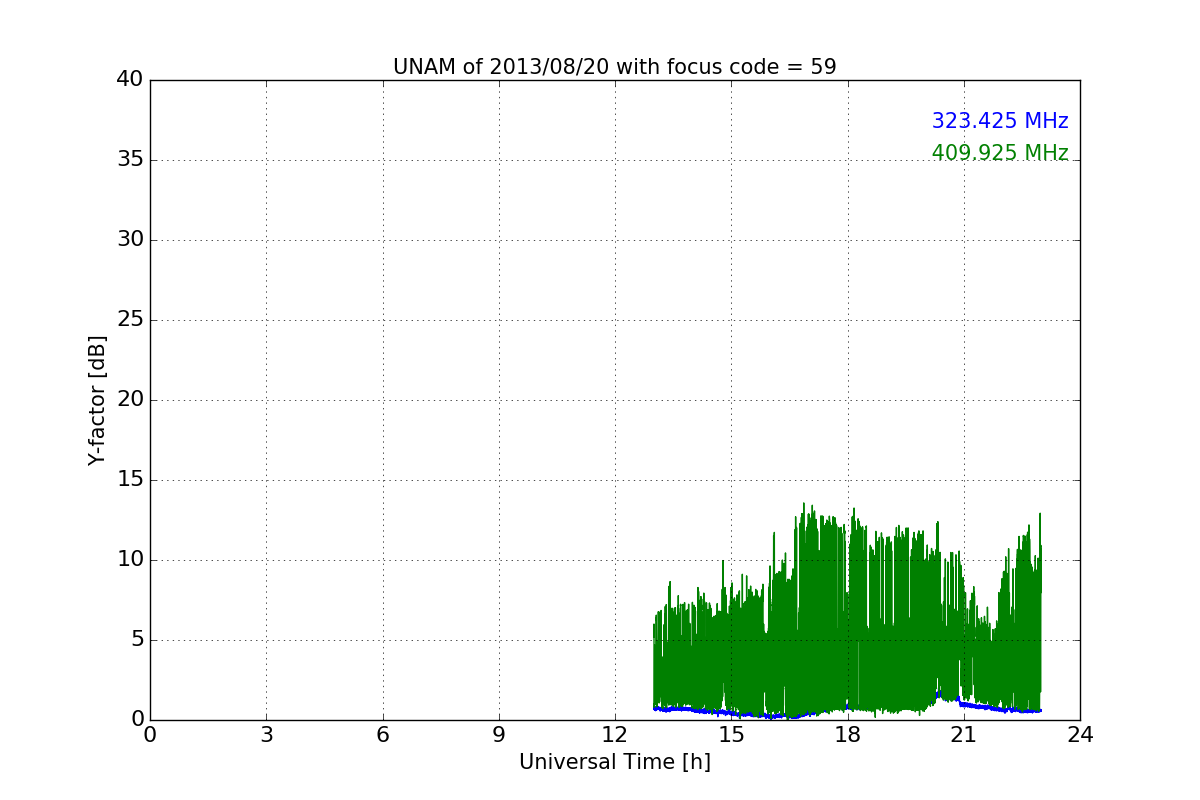Click the x-axis tick label 21
Viewport: 1200px width, 800px height.
[964, 735]
